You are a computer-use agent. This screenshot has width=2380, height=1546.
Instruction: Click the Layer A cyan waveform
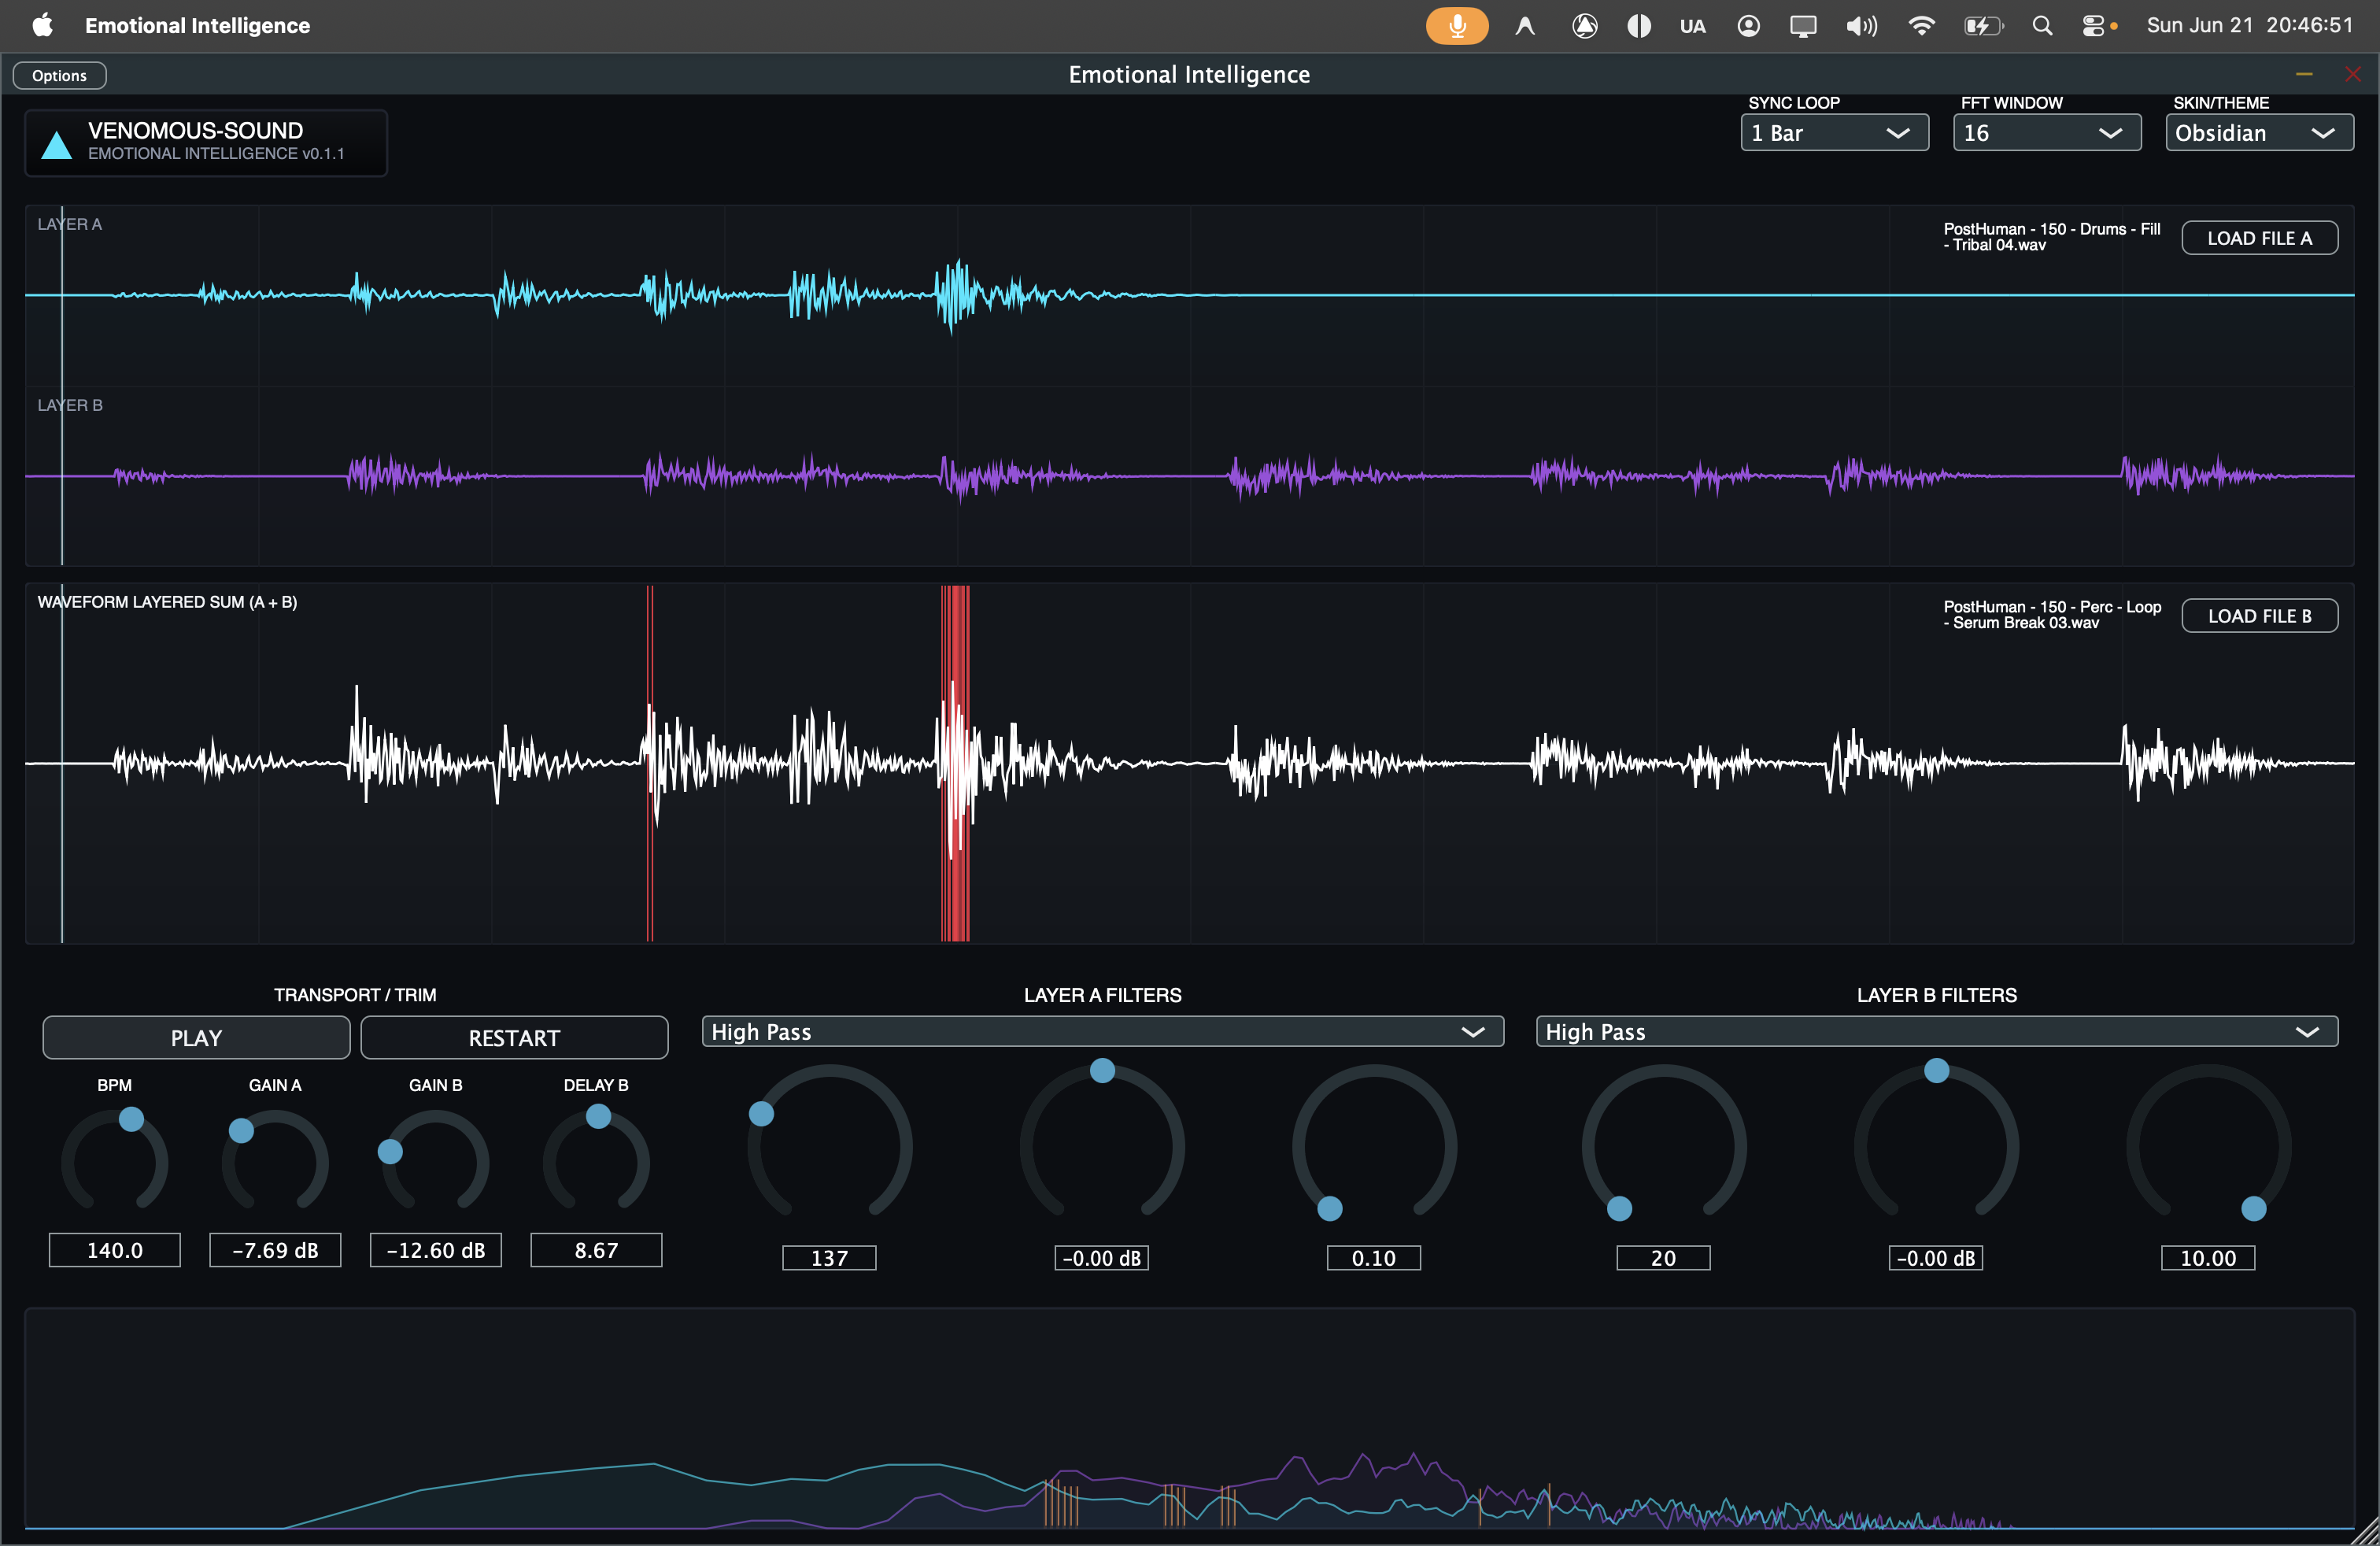(x=1190, y=295)
